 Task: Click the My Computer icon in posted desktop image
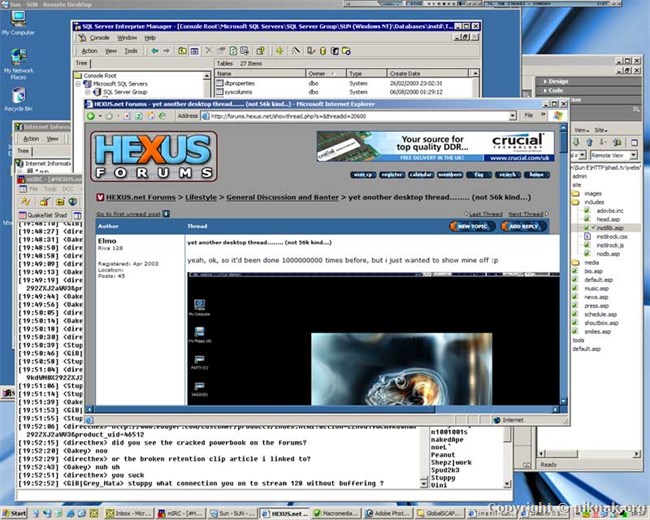pyautogui.click(x=199, y=305)
